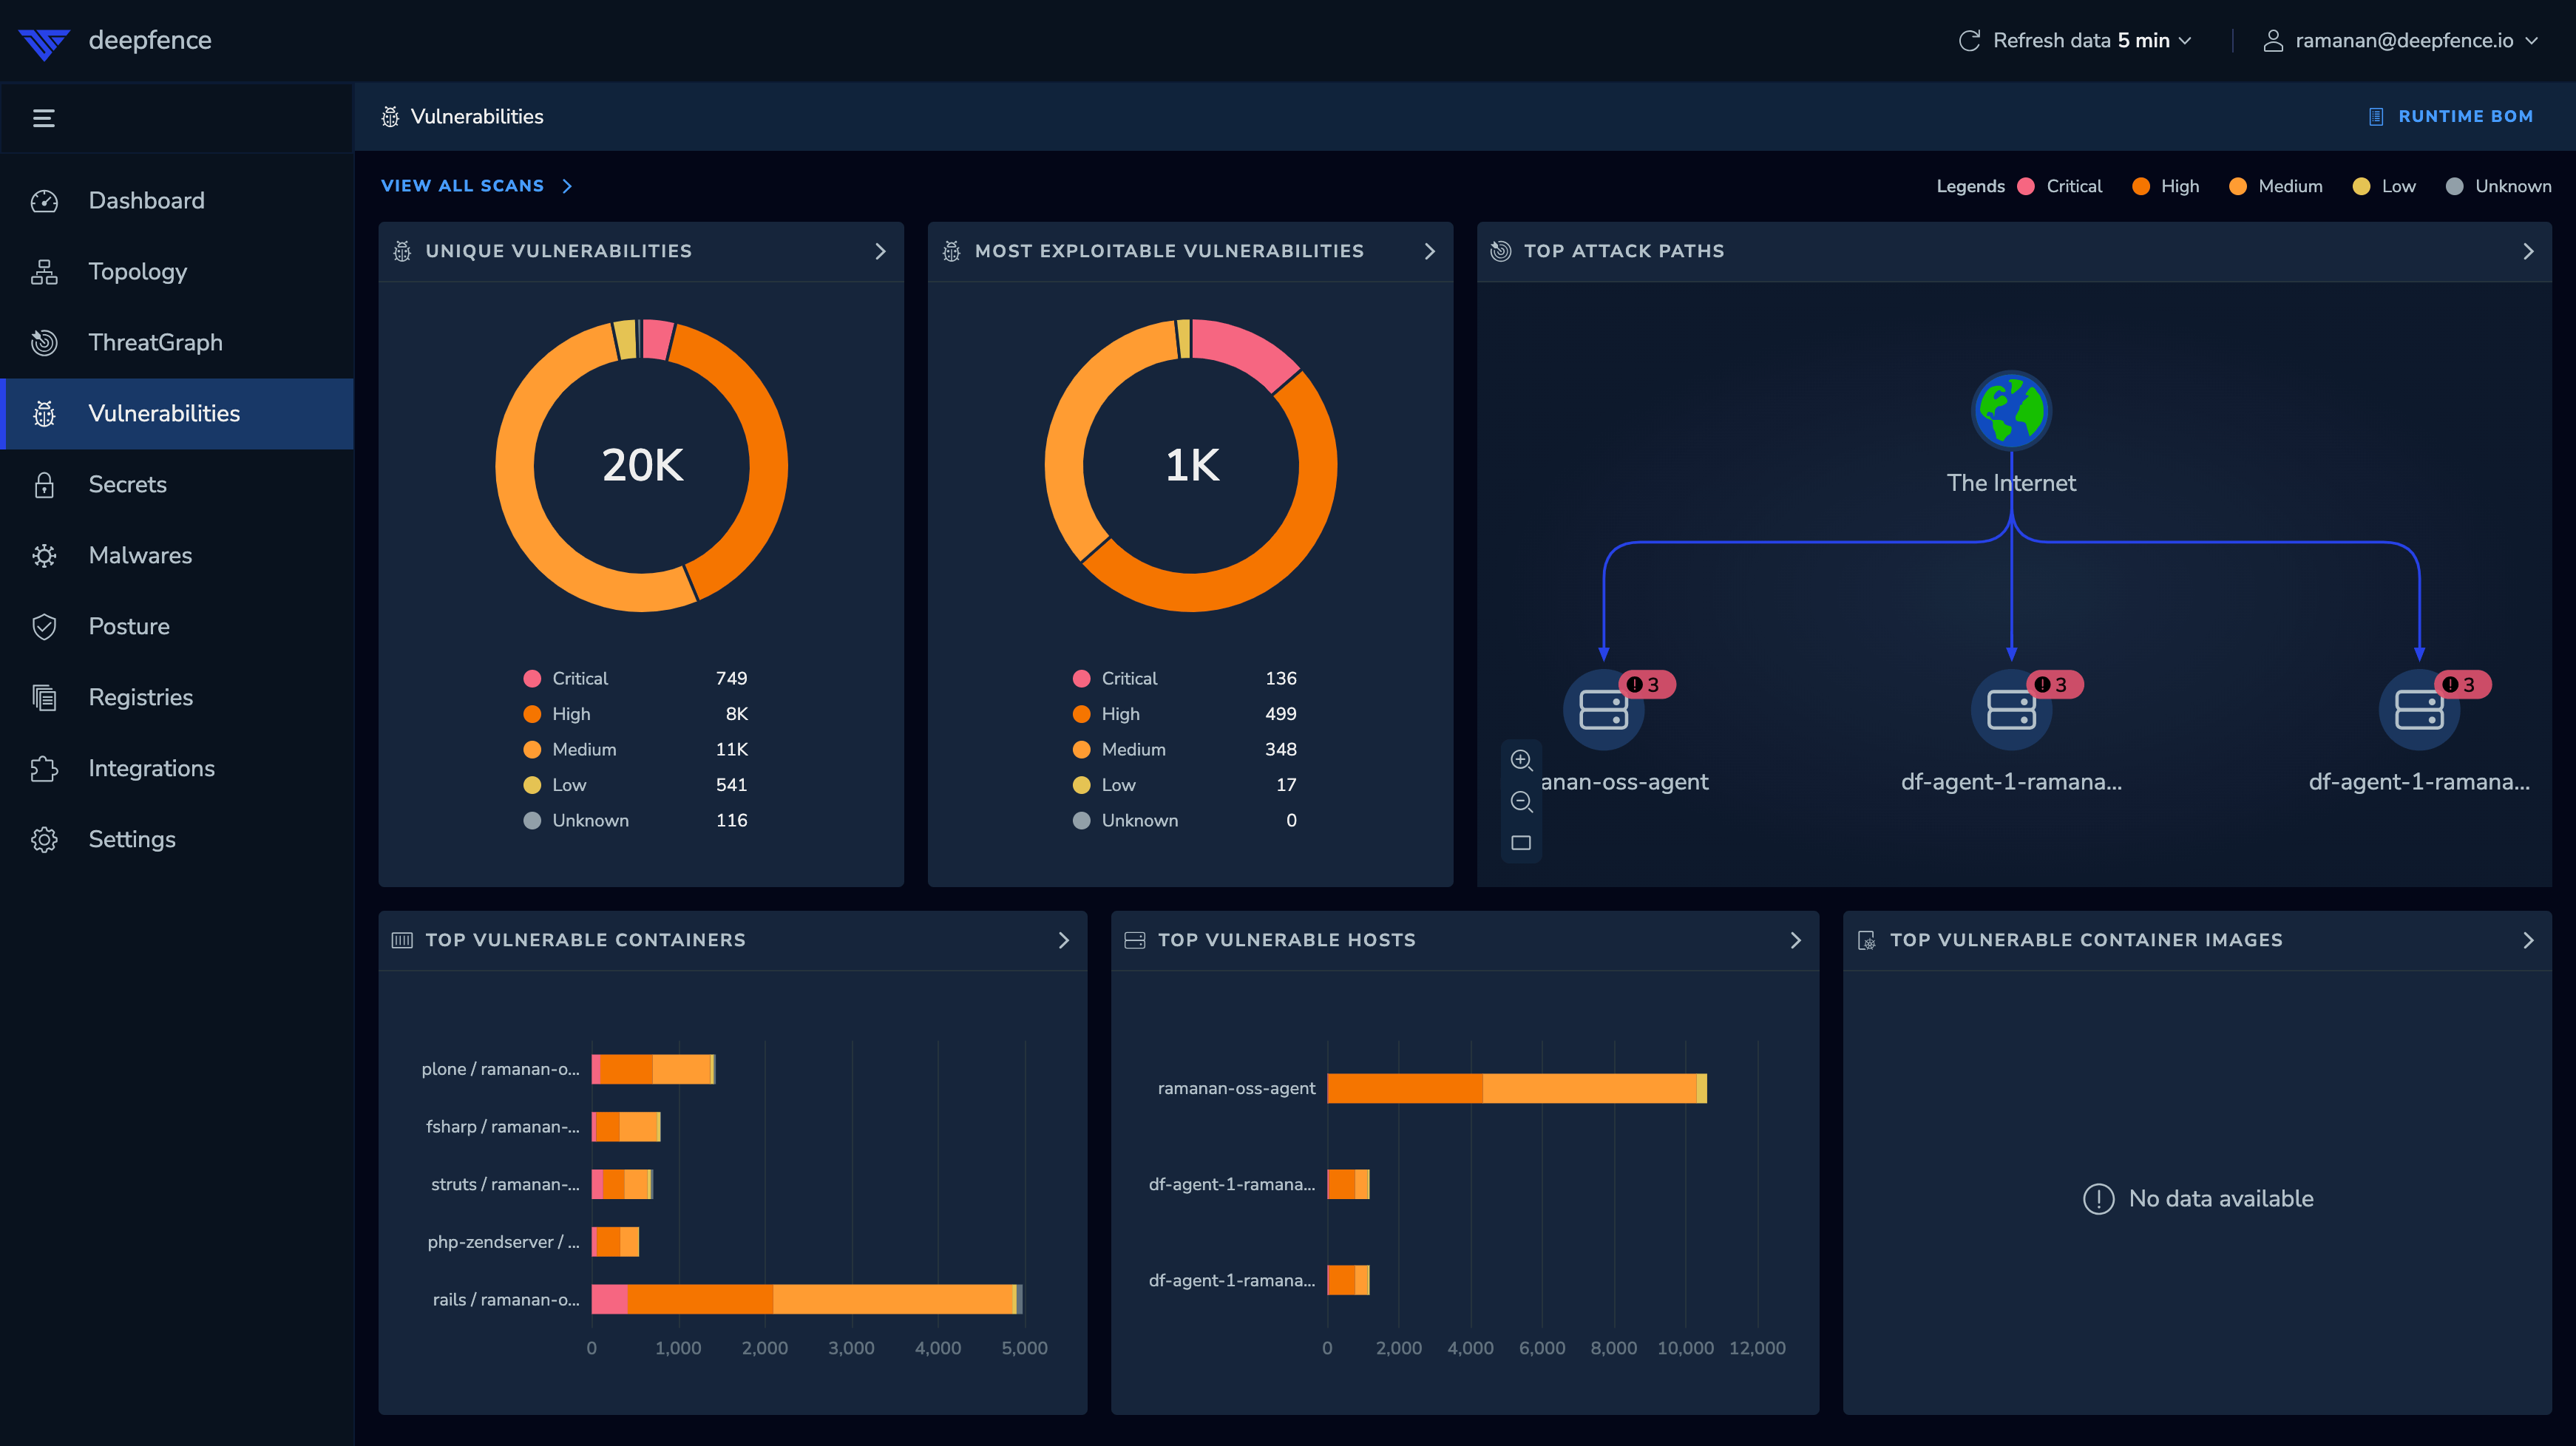The height and width of the screenshot is (1446, 2576).
Task: Collapse the sidebar with hamburger icon
Action: [44, 118]
